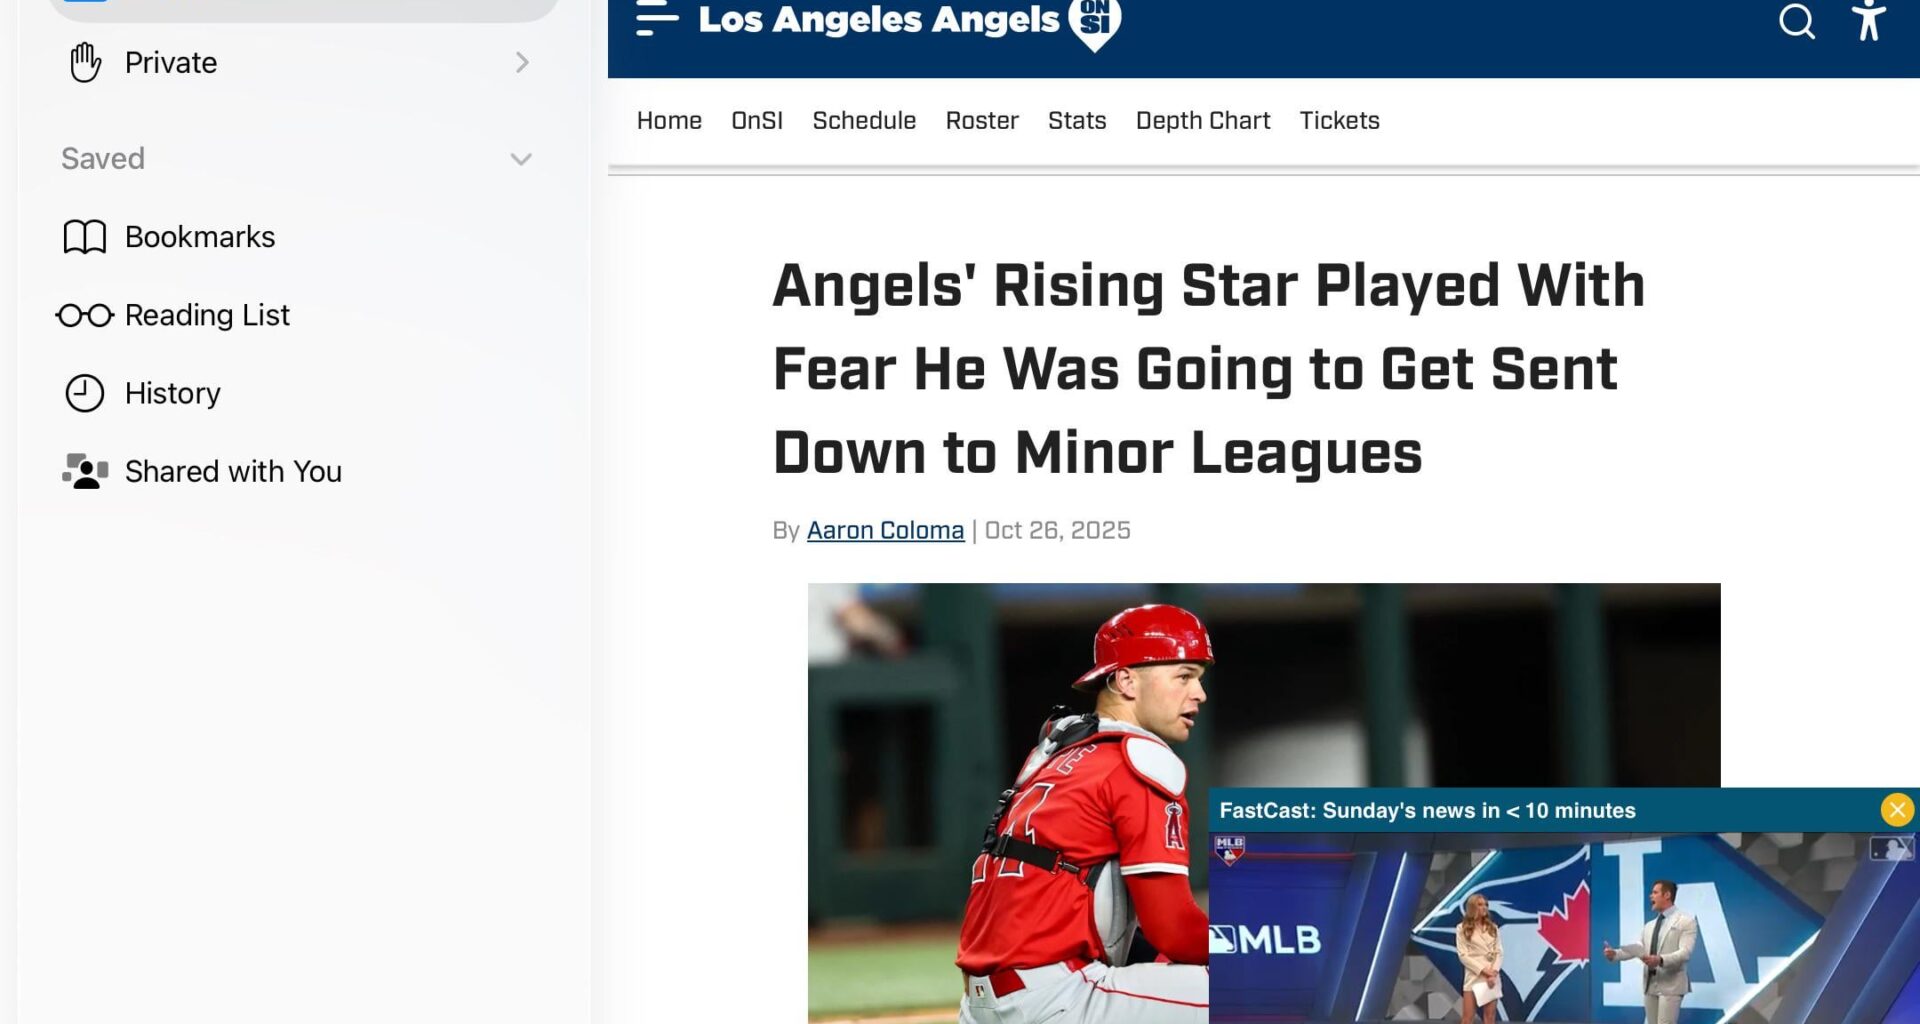The image size is (1920, 1024).
Task: Click the Bookmarks book icon
Action: pos(85,237)
